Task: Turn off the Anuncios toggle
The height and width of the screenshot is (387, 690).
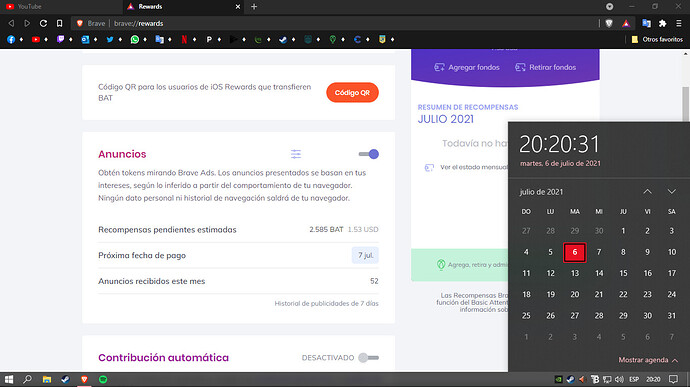Action: (x=369, y=154)
